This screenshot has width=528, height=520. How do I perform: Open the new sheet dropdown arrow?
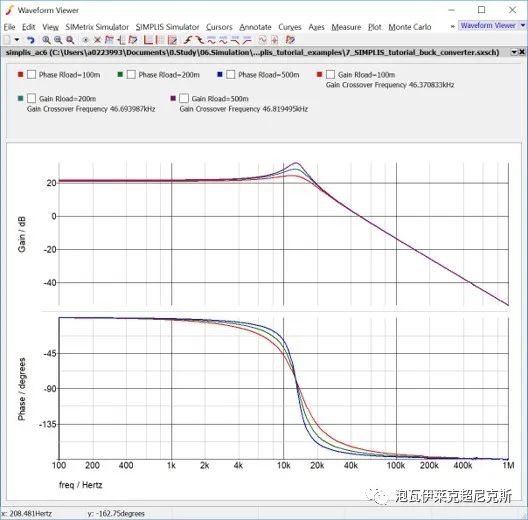coord(16,40)
